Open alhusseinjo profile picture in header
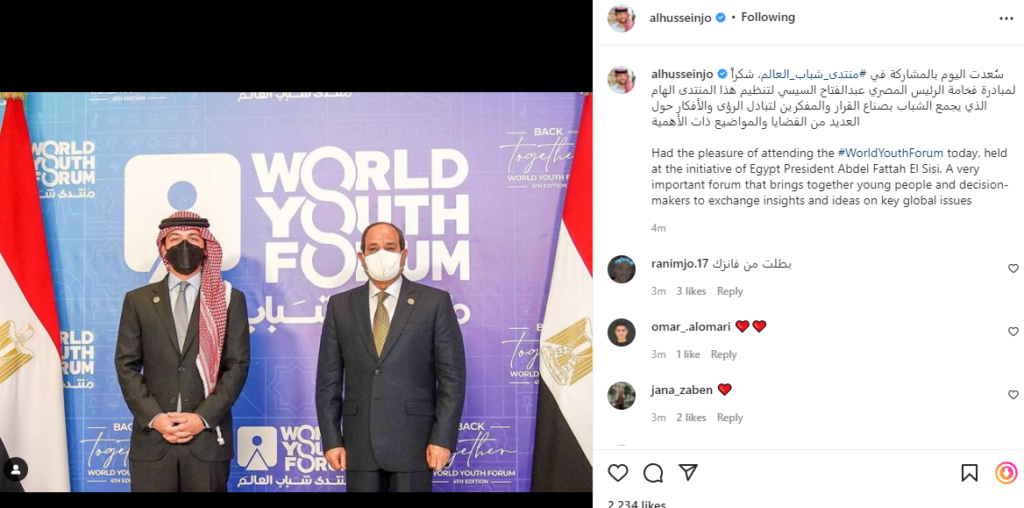Viewport: 1024px width, 508px height. pyautogui.click(x=621, y=18)
